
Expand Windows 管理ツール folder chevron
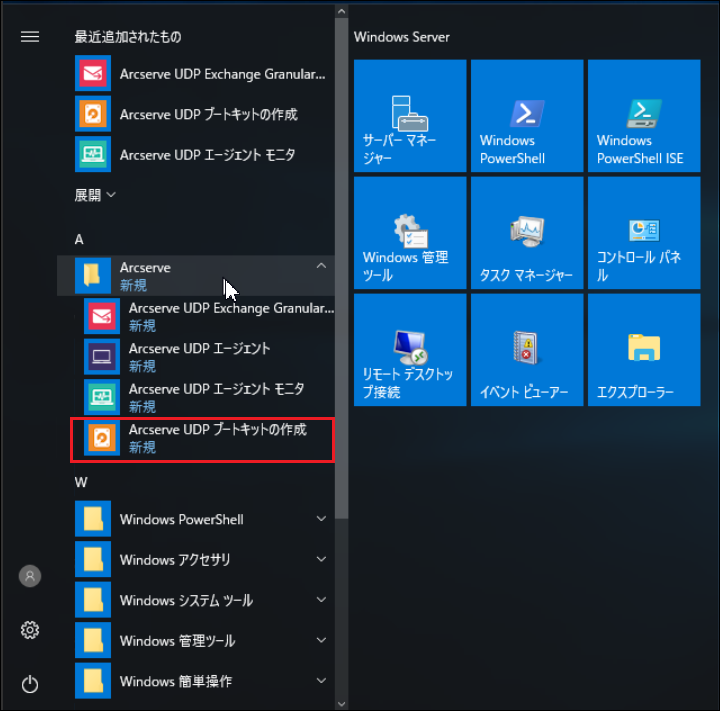pyautogui.click(x=321, y=640)
